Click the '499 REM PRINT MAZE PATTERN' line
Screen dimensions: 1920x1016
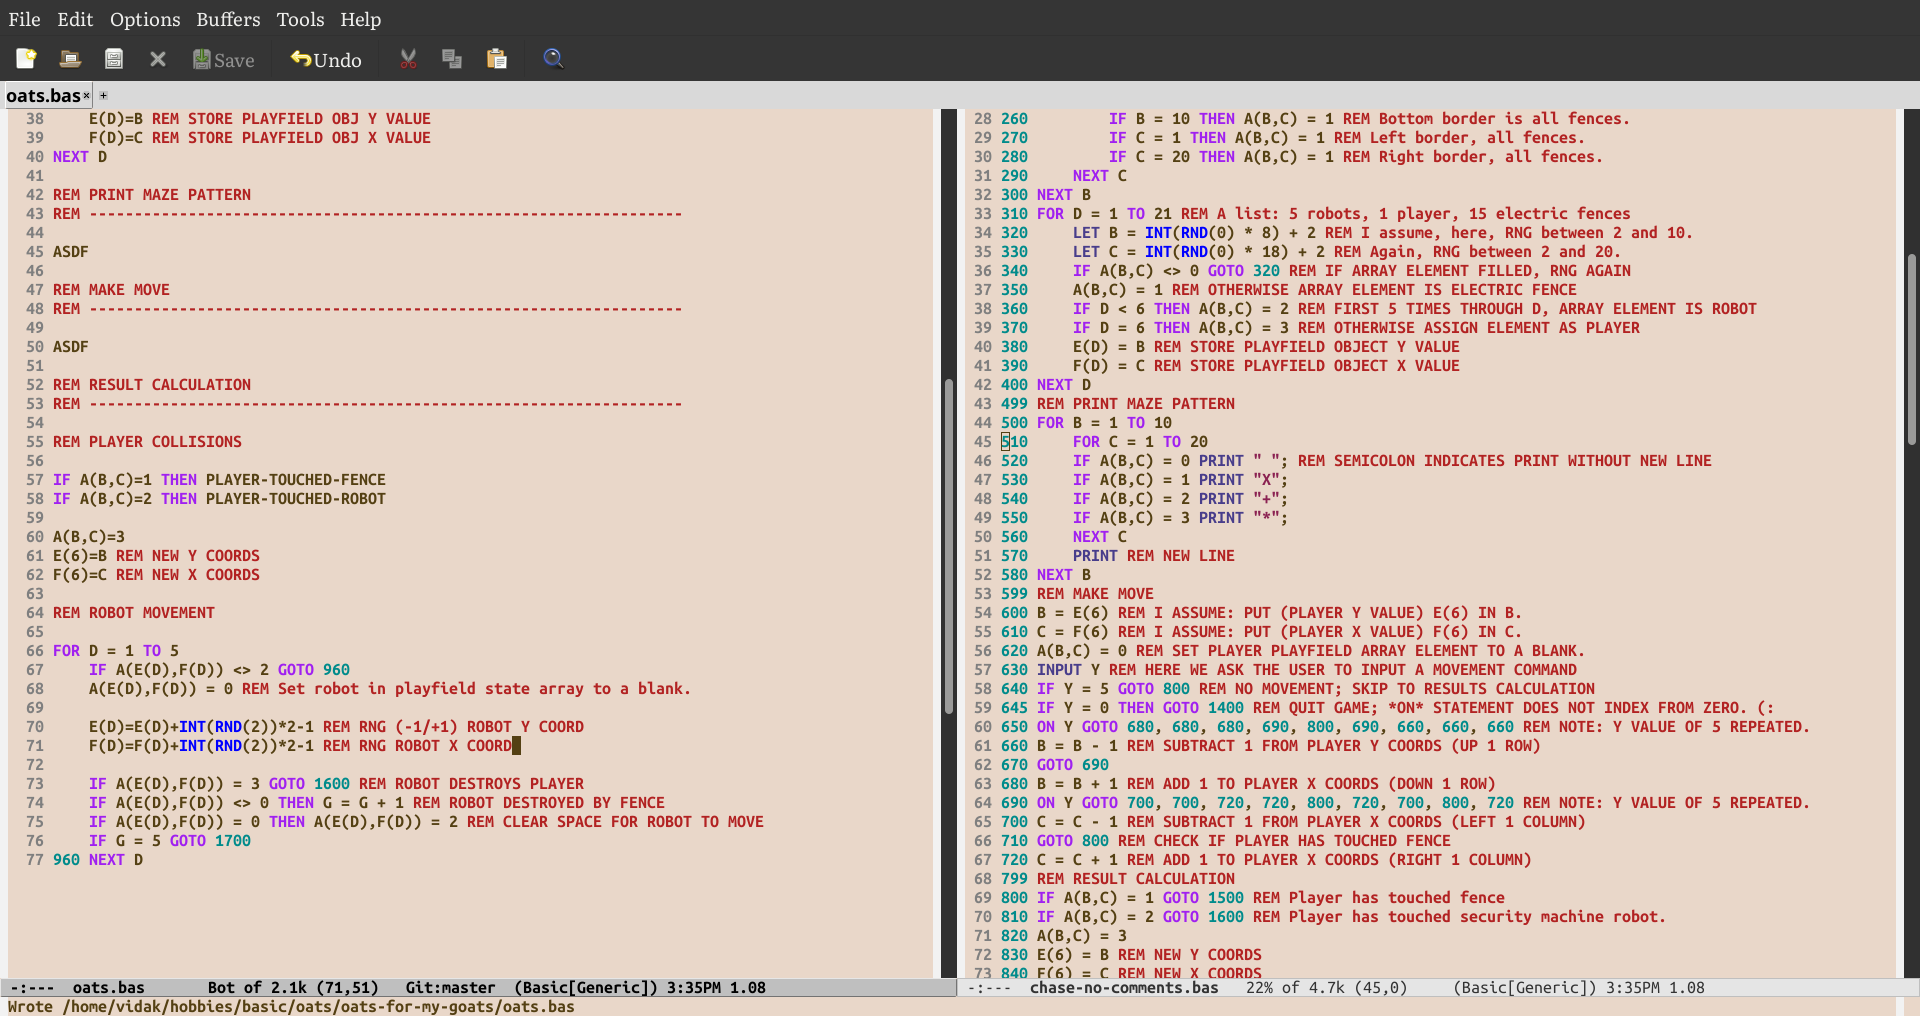[x=1118, y=404]
